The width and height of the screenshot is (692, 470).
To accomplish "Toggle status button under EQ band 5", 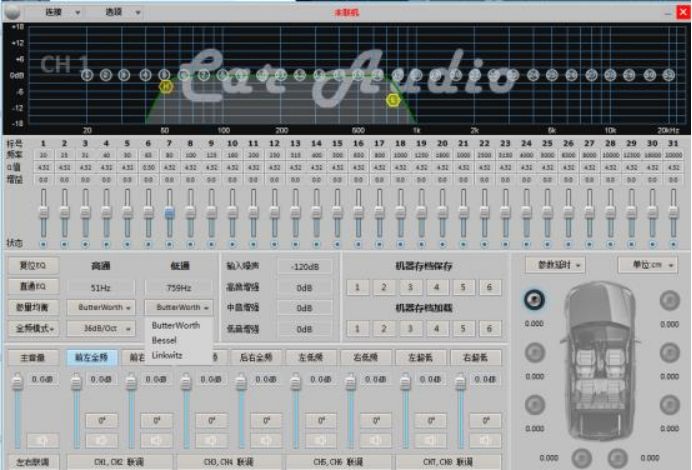I will 127,244.
